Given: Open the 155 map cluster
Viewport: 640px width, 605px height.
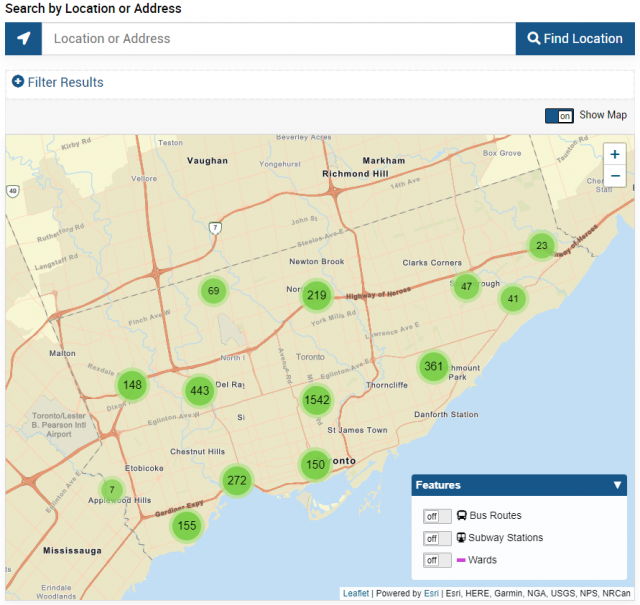Looking at the screenshot, I should point(187,525).
